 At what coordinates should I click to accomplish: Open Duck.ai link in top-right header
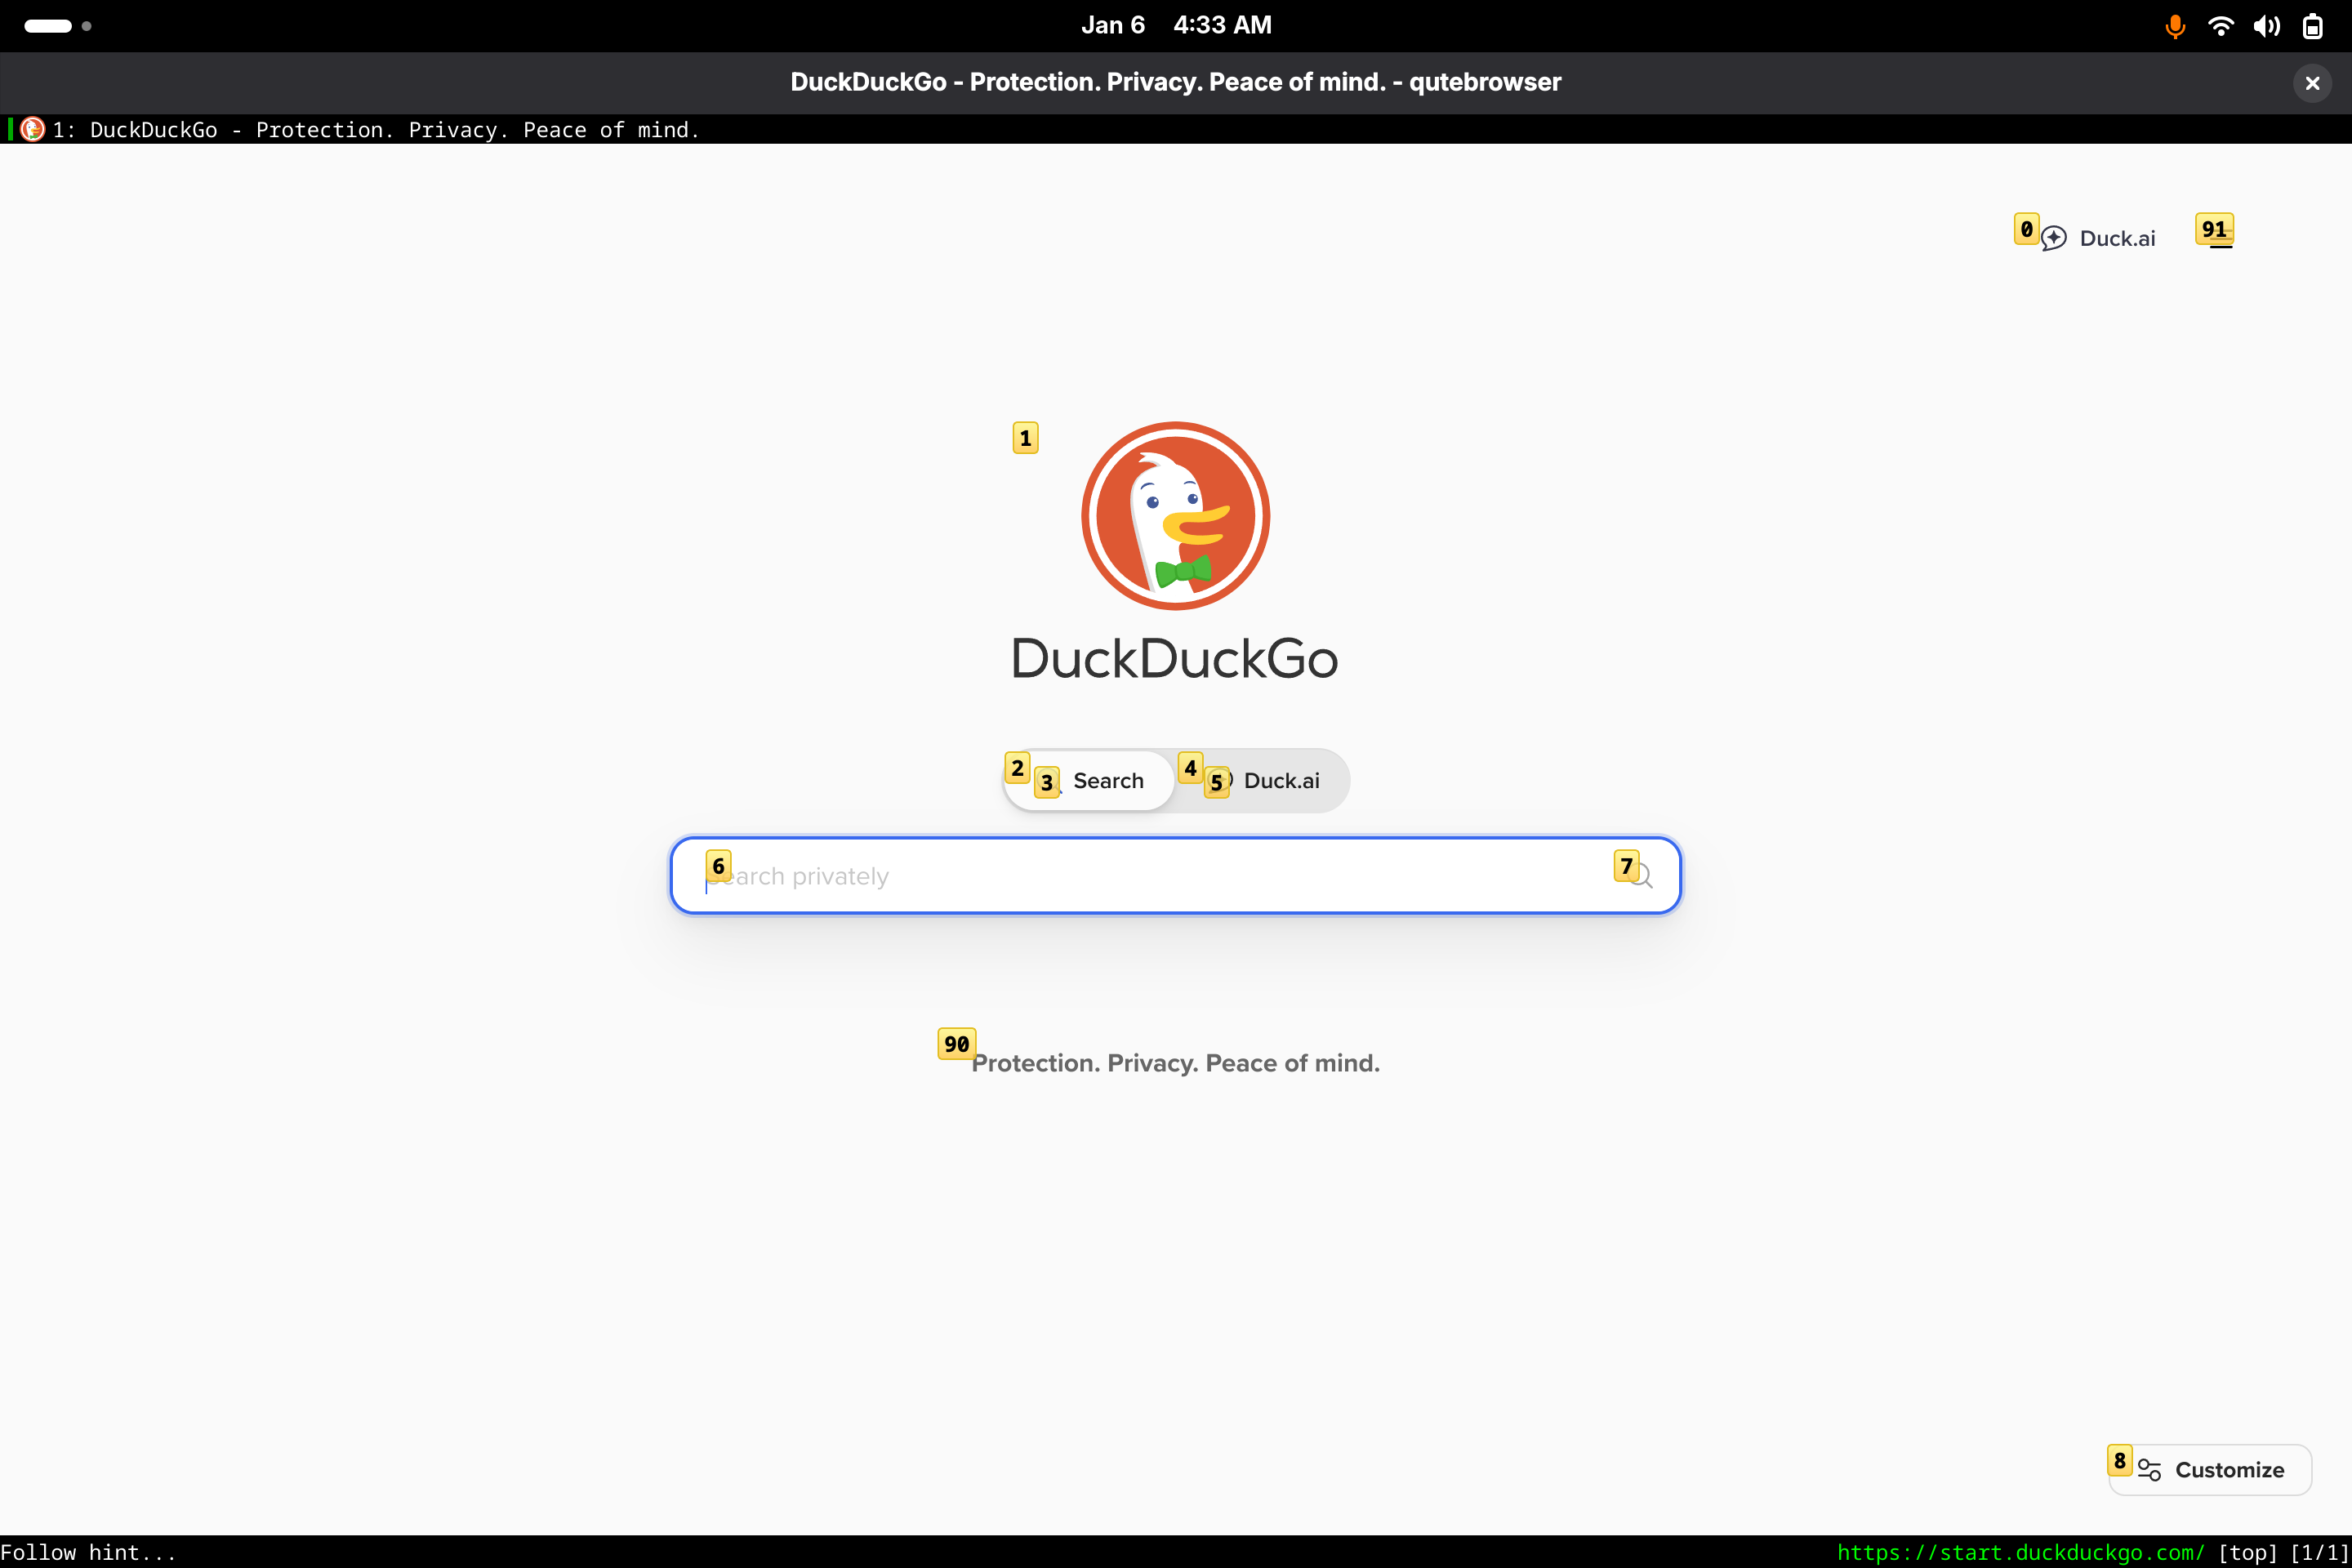point(2098,238)
